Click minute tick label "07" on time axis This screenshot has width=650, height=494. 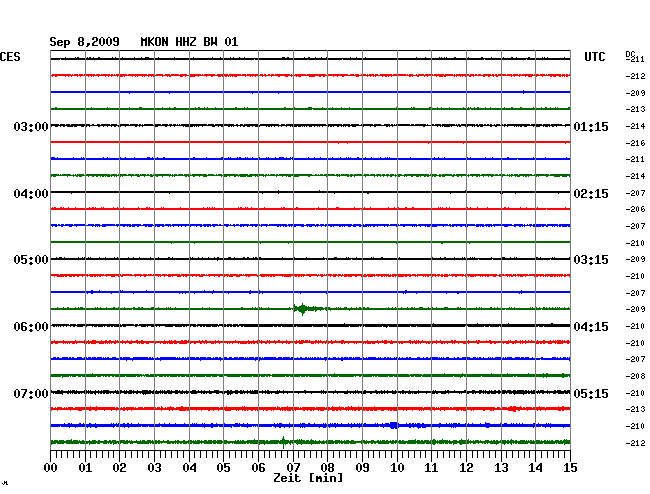click(293, 468)
